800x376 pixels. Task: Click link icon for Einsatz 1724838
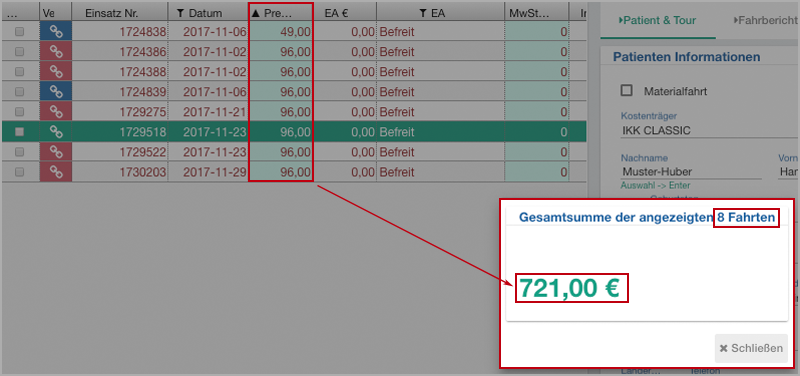[x=56, y=32]
